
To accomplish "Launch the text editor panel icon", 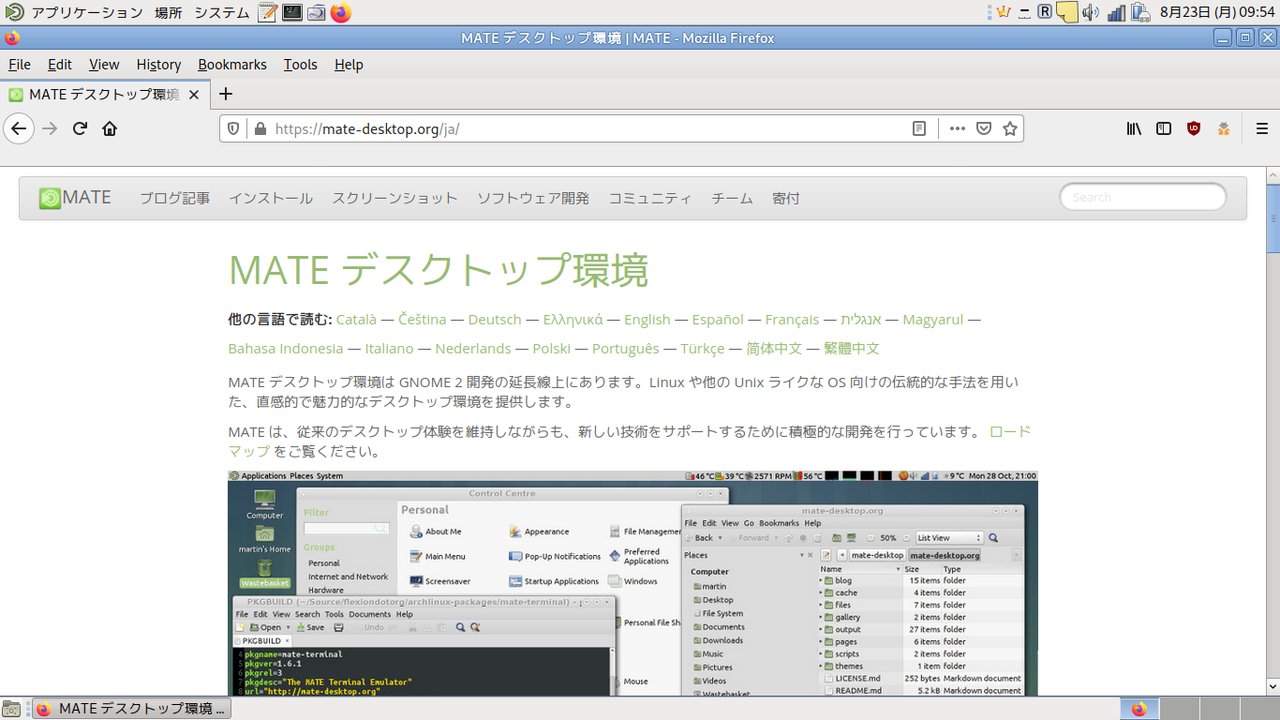I will tap(267, 13).
